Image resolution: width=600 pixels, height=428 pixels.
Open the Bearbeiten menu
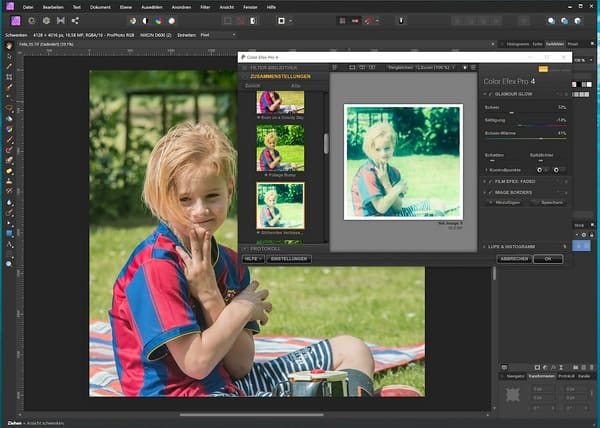[x=53, y=7]
